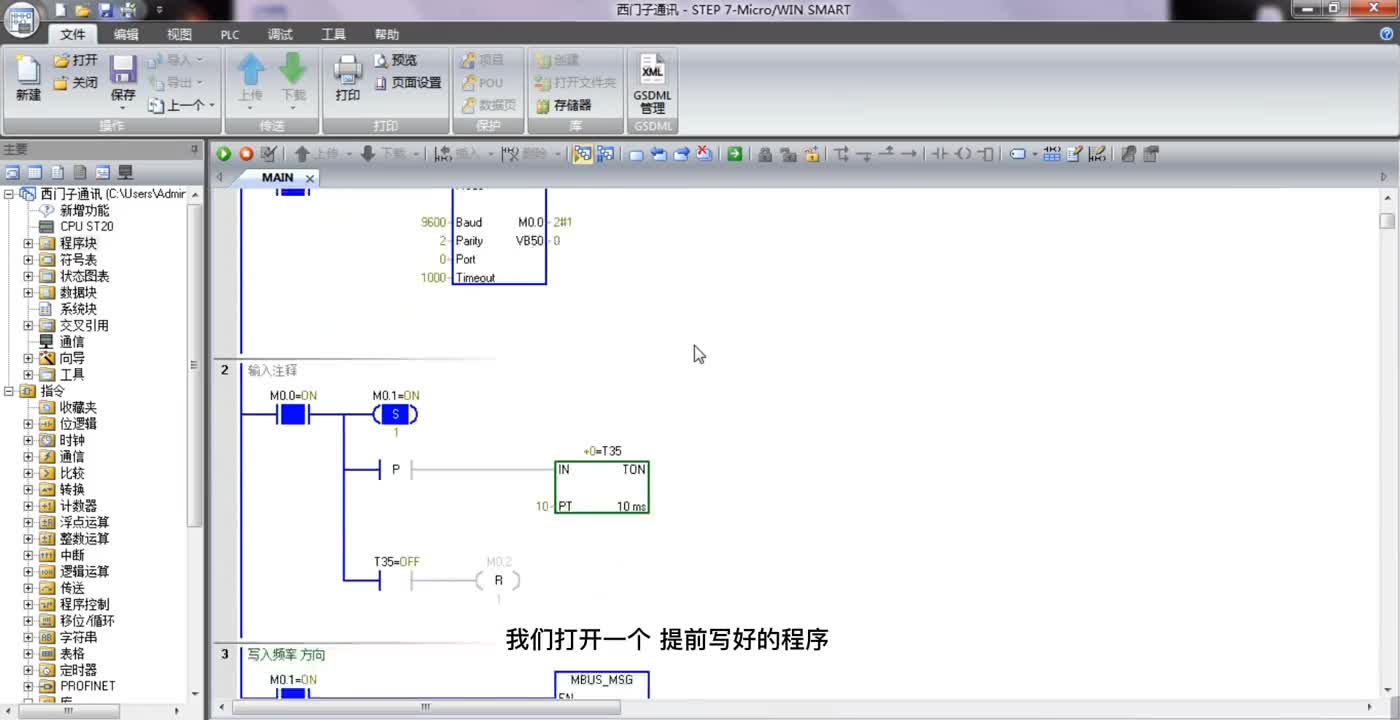This screenshot has width=1400, height=720.
Task: Click the 预览 print preview button
Action: coord(396,60)
